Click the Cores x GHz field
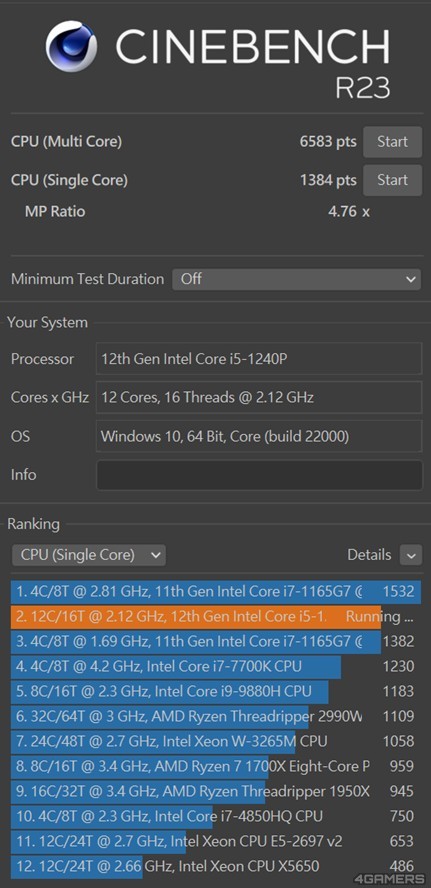Screen dimensions: 431x888 (259, 397)
